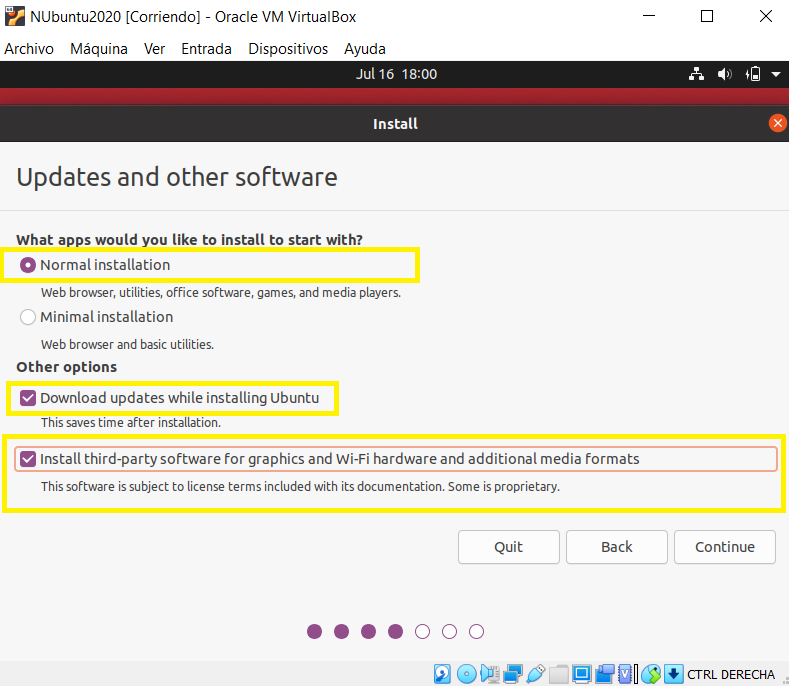Click the network icon in Ubuntu top bar
The image size is (791, 686).
click(x=697, y=74)
